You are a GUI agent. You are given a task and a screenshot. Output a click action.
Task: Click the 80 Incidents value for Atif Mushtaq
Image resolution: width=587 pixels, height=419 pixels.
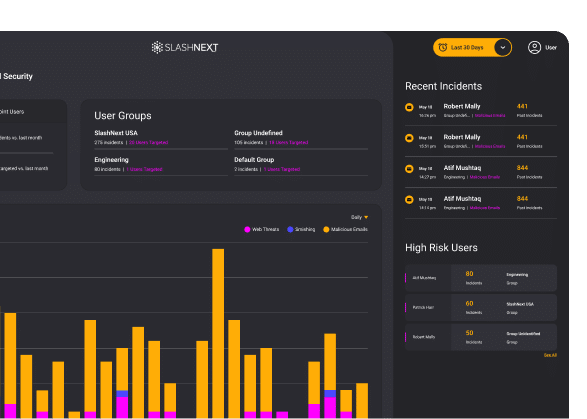(469, 274)
